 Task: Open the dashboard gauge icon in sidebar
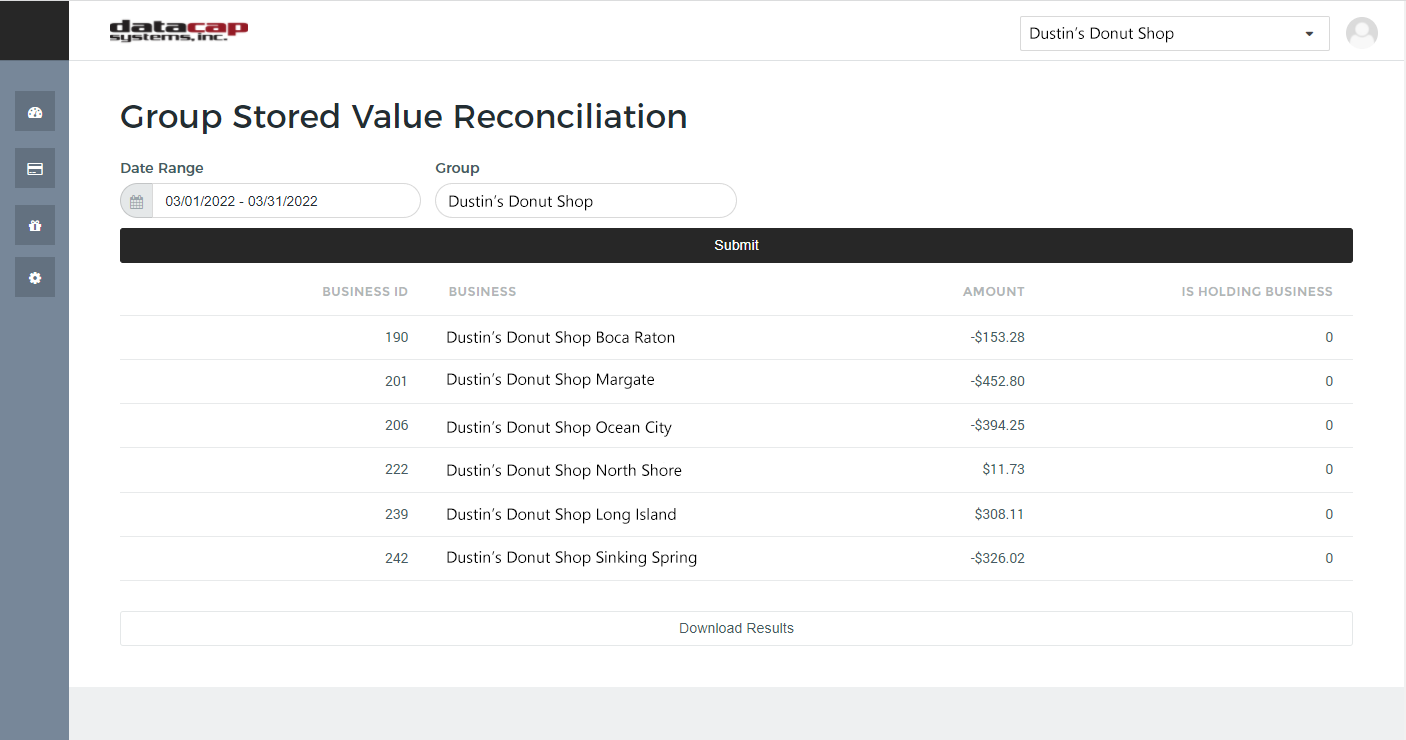(x=35, y=112)
